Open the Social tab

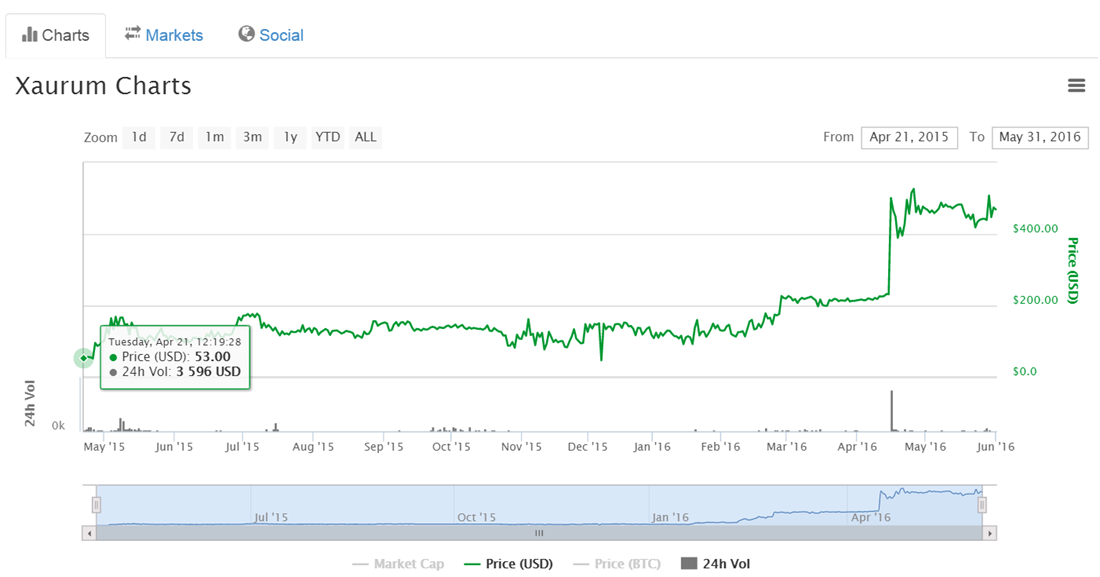click(271, 35)
